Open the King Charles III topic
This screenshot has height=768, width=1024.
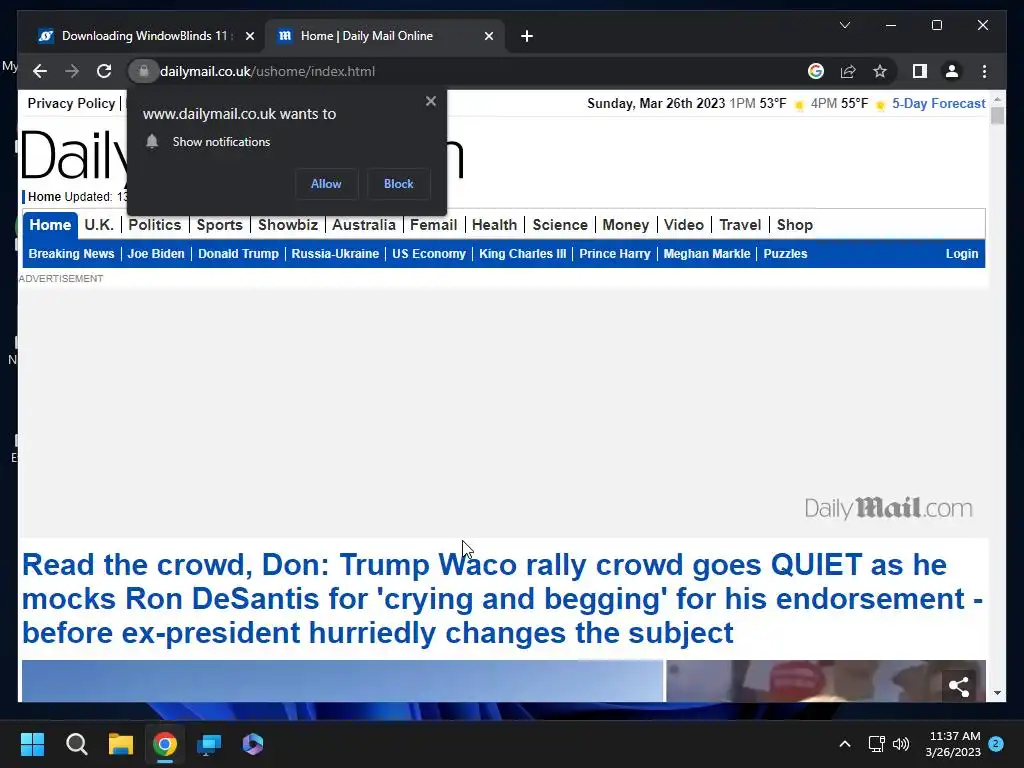point(522,253)
